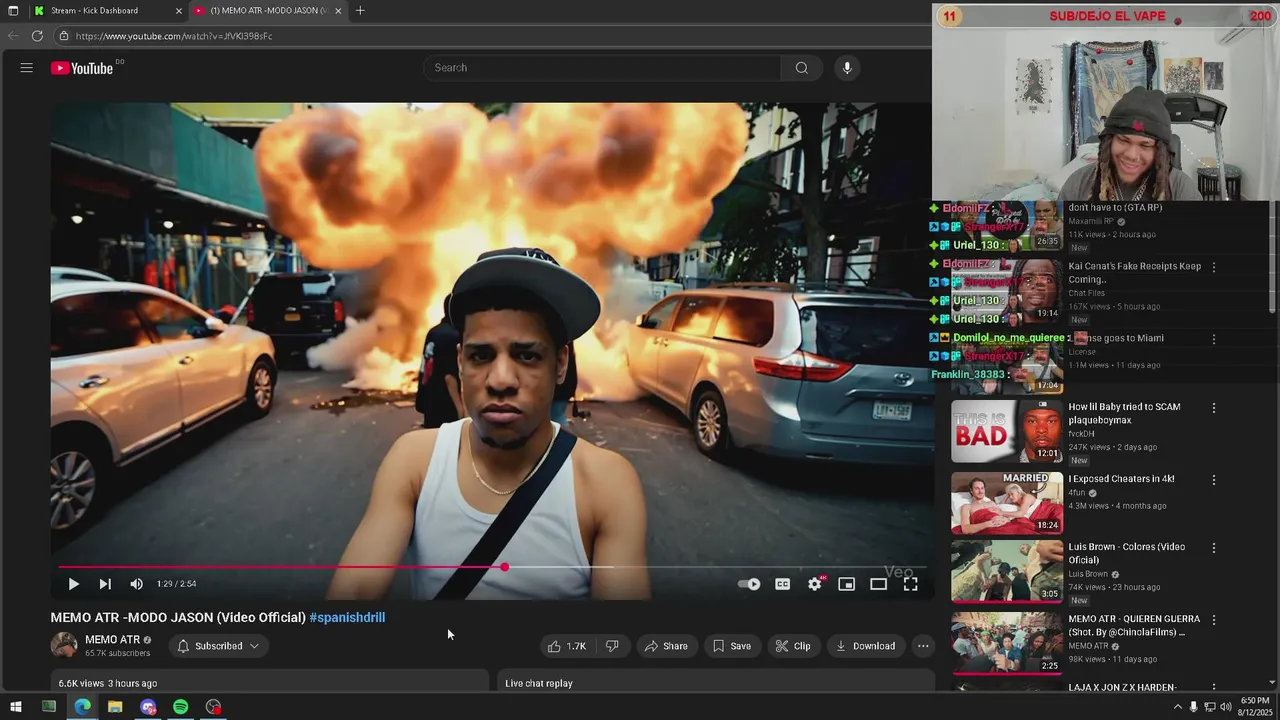Screen dimensions: 1280x720
Task: Save video to a playlist
Action: tap(731, 646)
